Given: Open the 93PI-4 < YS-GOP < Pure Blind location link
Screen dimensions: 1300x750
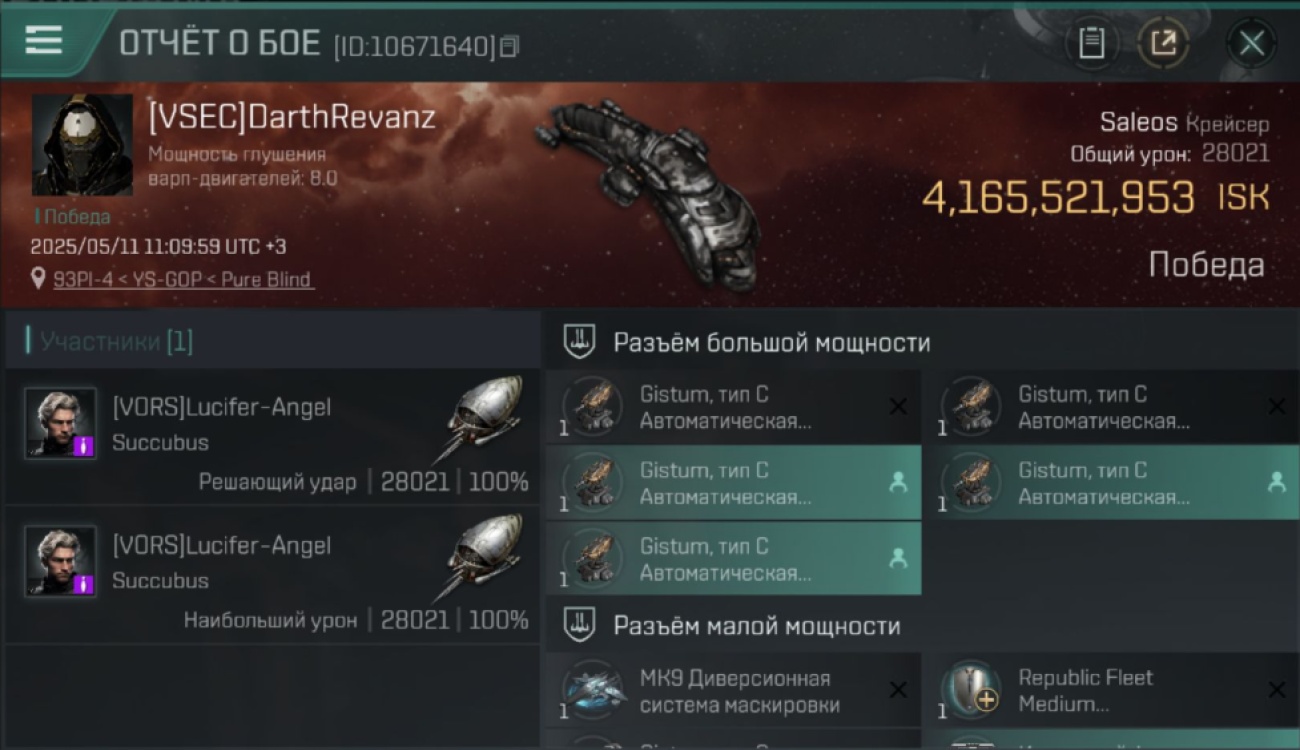Looking at the screenshot, I should click(183, 280).
